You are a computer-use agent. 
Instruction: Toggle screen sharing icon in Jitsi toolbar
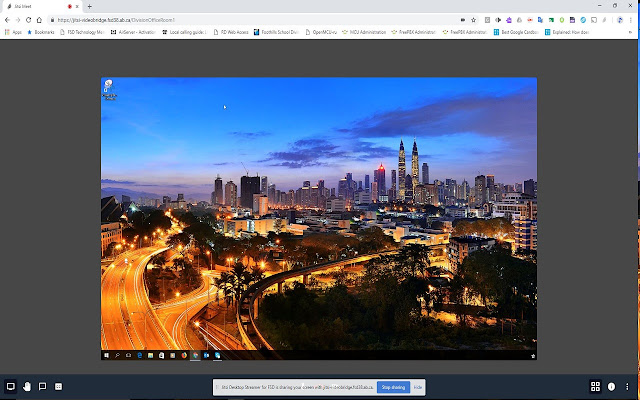point(11,386)
